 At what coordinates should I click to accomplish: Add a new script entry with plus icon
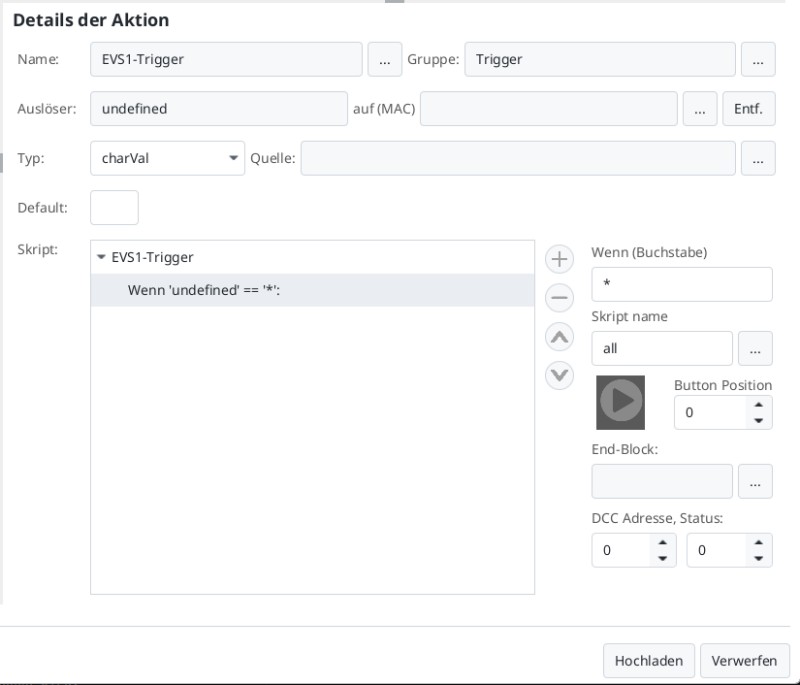(559, 259)
